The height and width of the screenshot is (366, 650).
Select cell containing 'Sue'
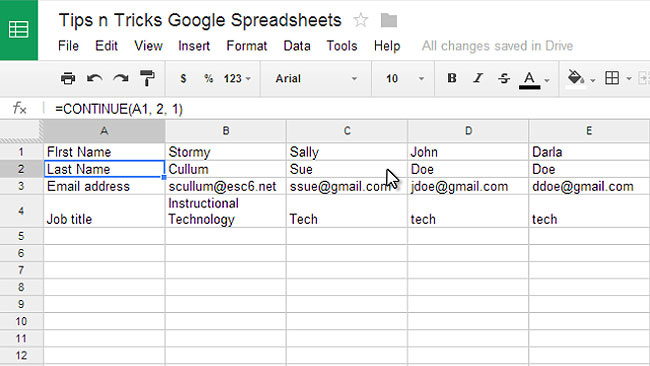click(x=347, y=169)
